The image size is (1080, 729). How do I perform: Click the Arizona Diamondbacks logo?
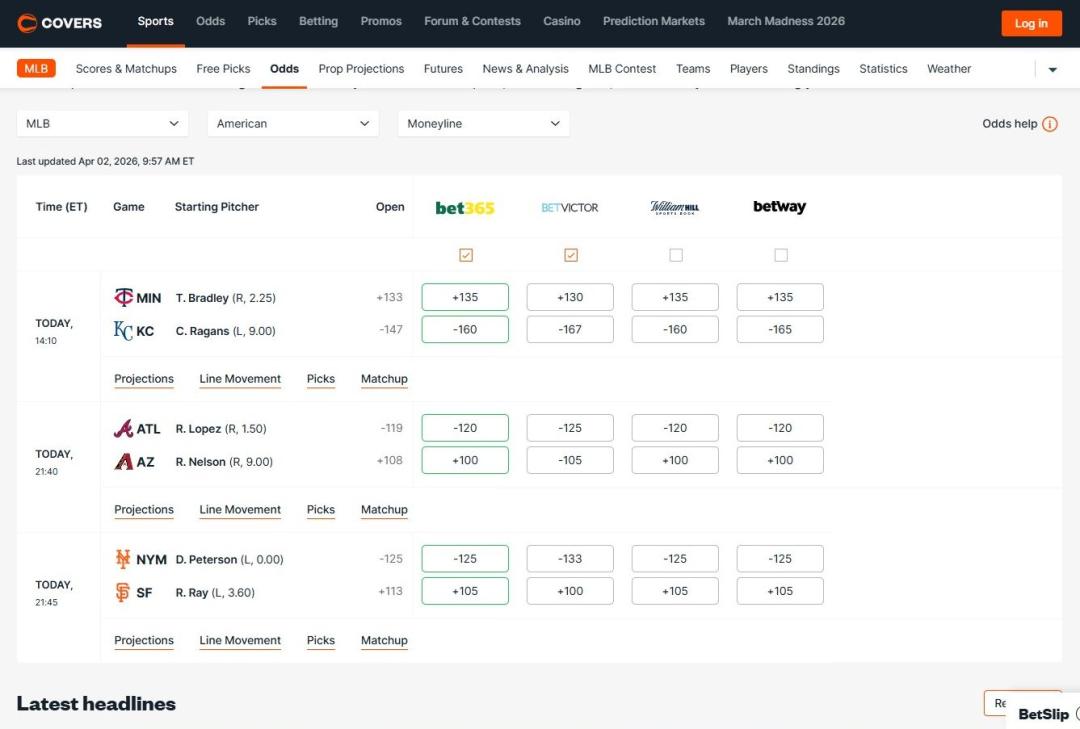(123, 462)
